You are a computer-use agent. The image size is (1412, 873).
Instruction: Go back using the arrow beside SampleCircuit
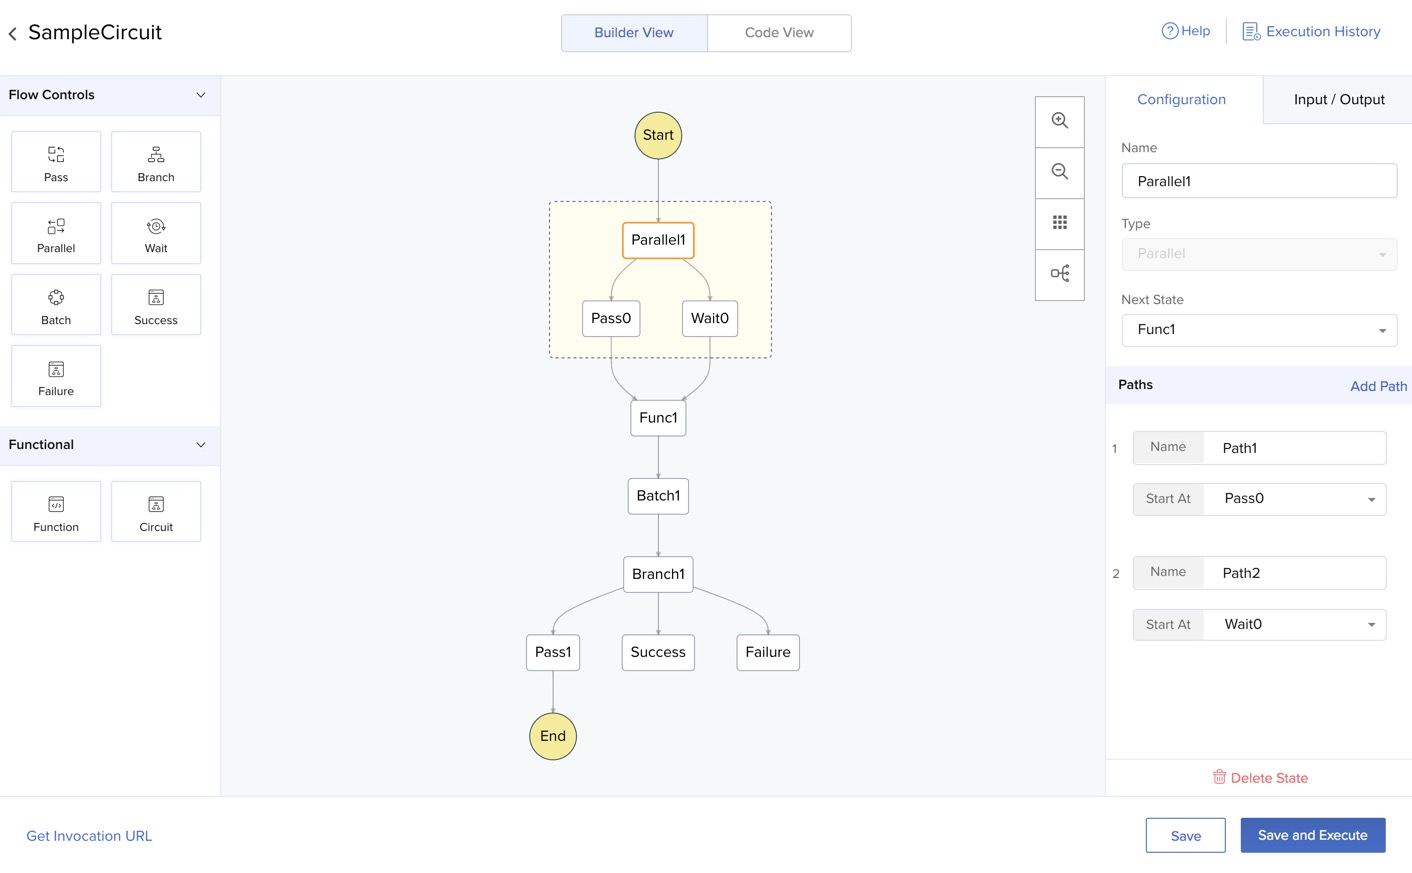coord(13,34)
